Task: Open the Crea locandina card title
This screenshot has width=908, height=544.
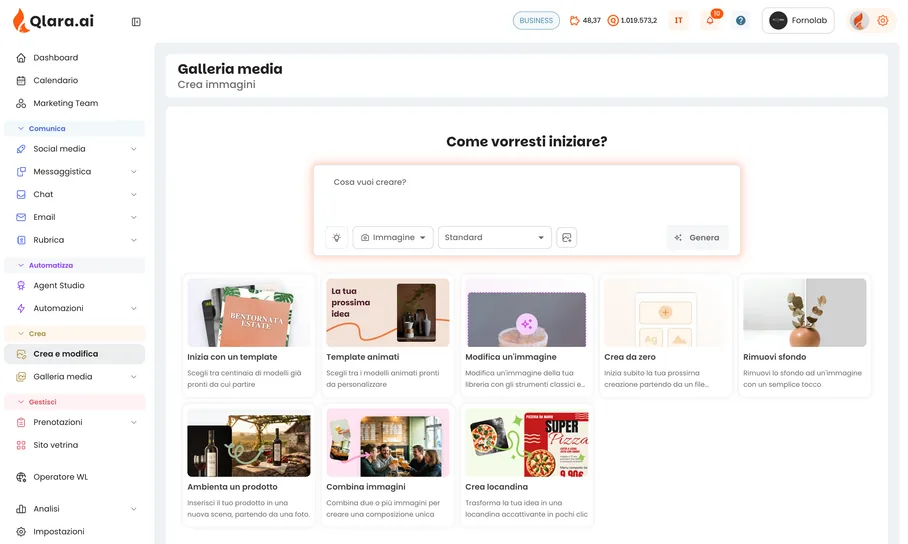Action: click(x=496, y=487)
